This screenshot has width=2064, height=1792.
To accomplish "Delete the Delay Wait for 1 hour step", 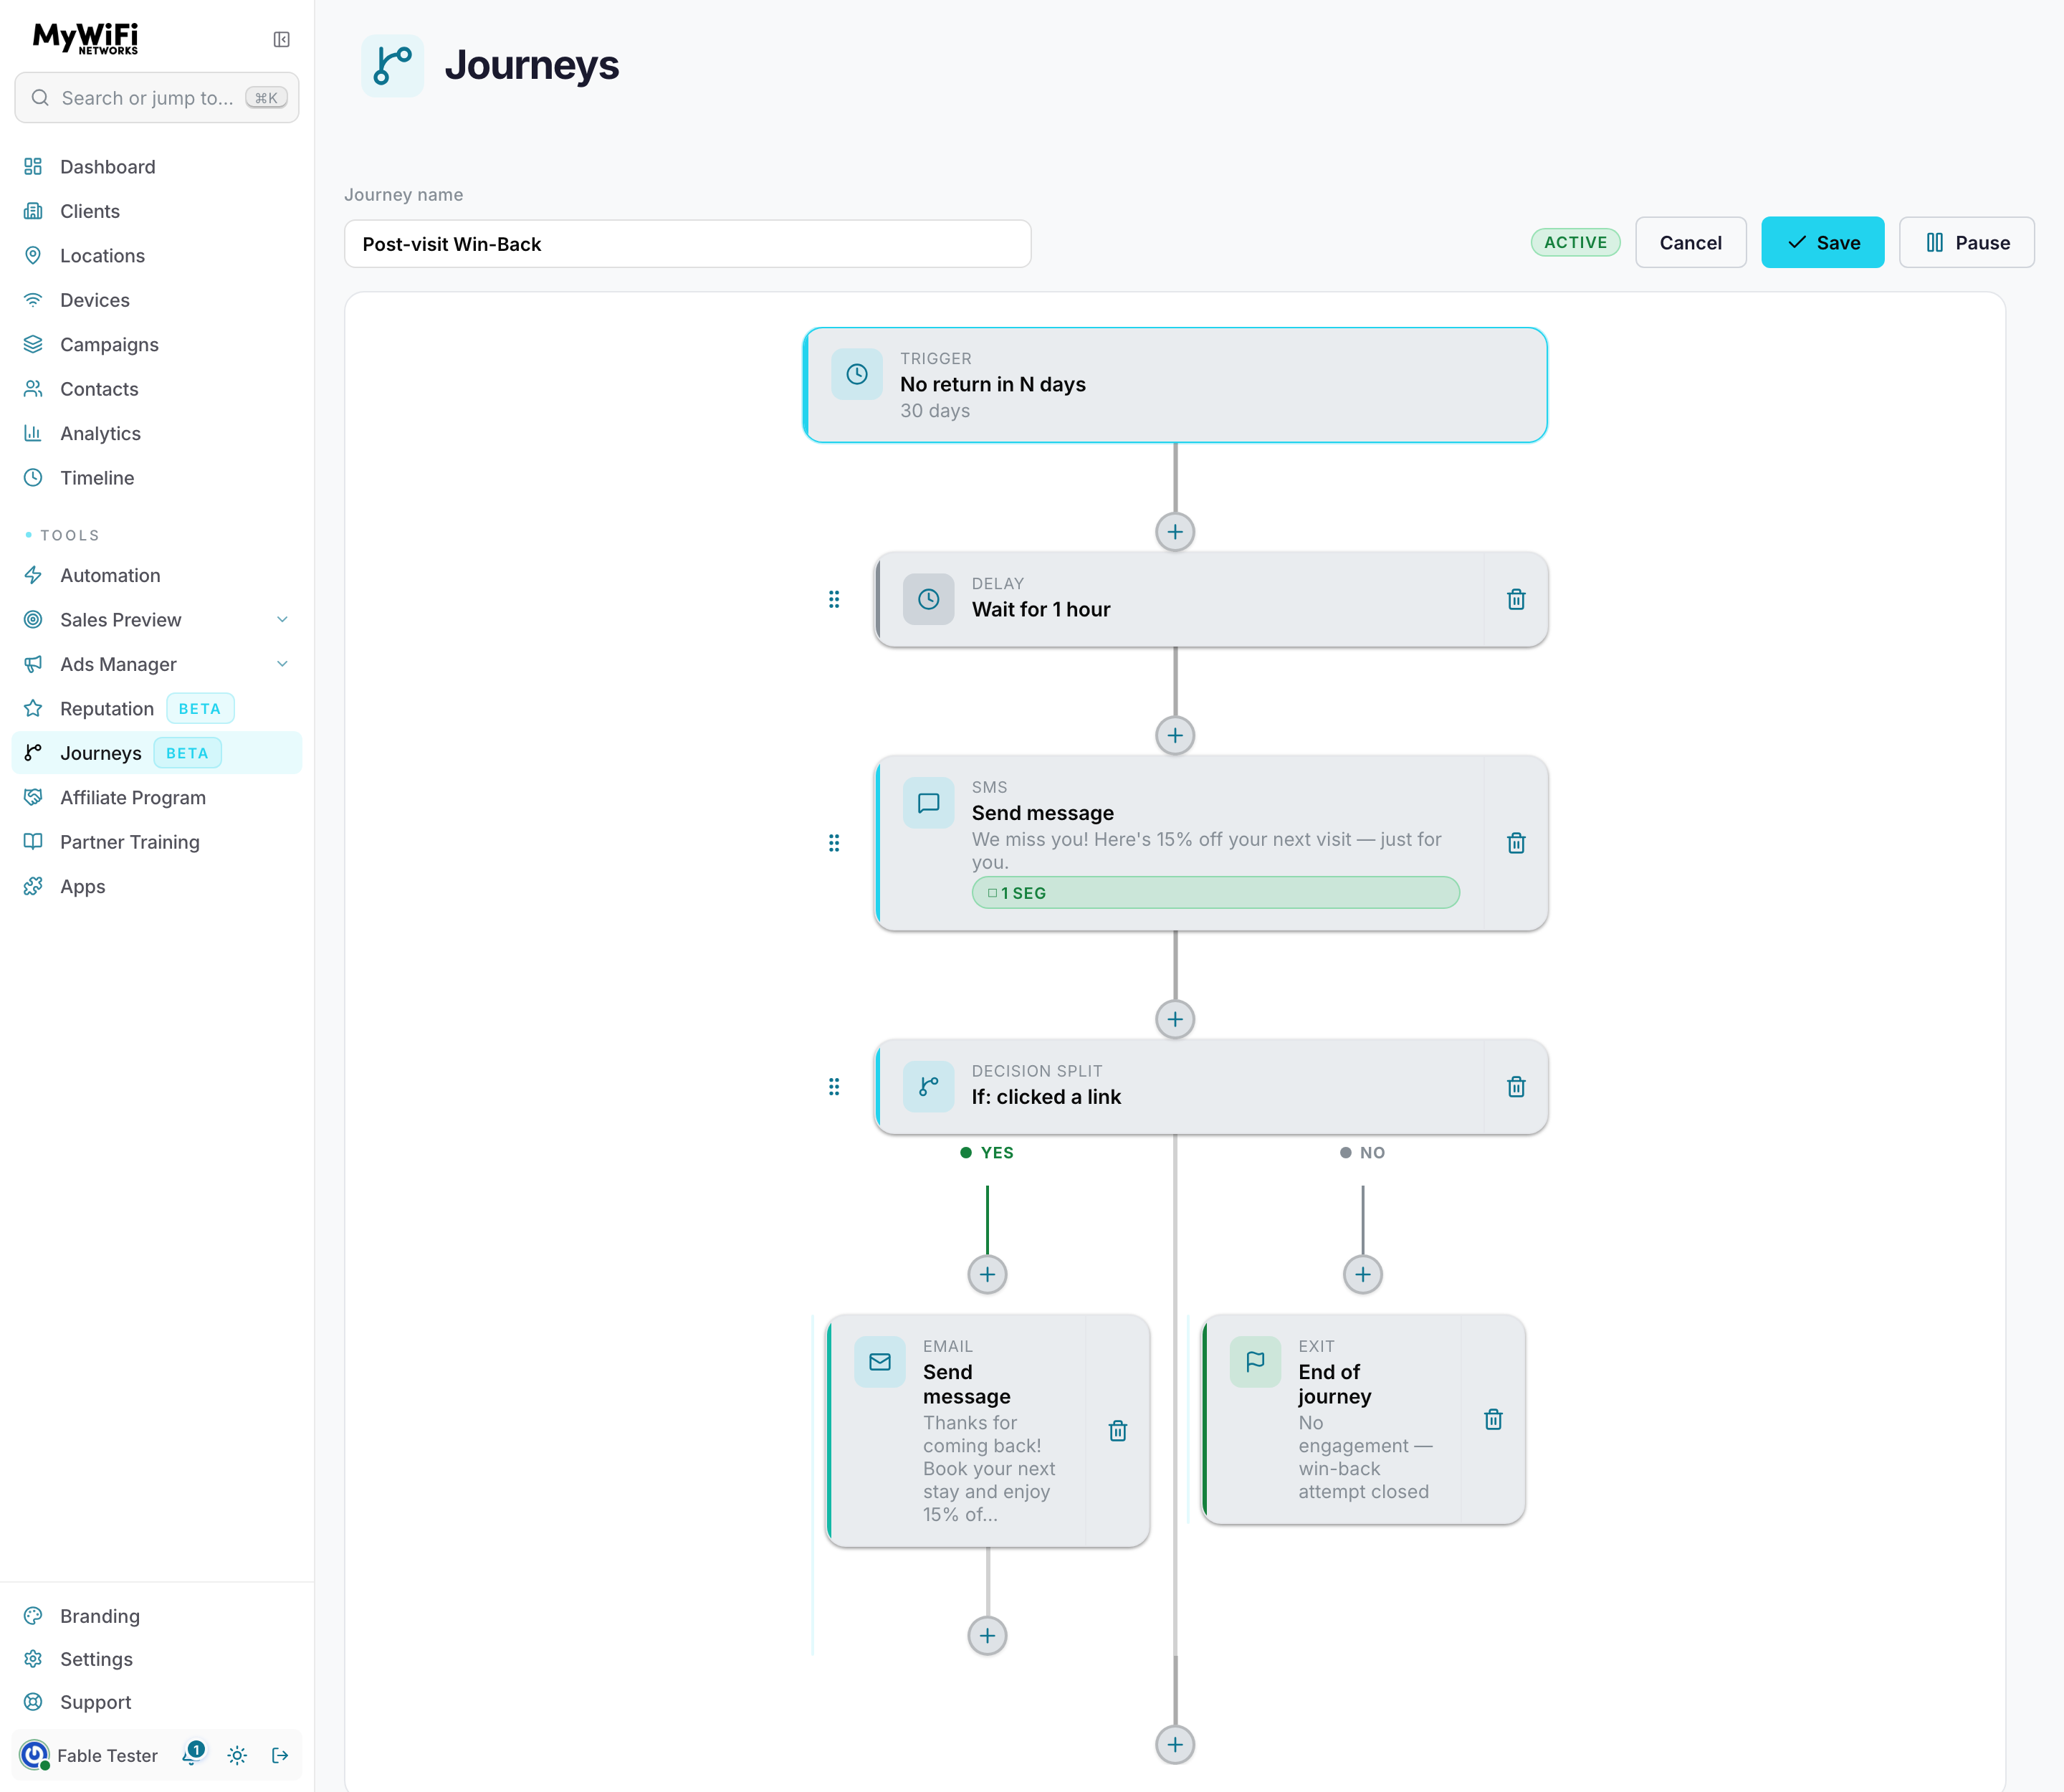I will click(x=1516, y=599).
